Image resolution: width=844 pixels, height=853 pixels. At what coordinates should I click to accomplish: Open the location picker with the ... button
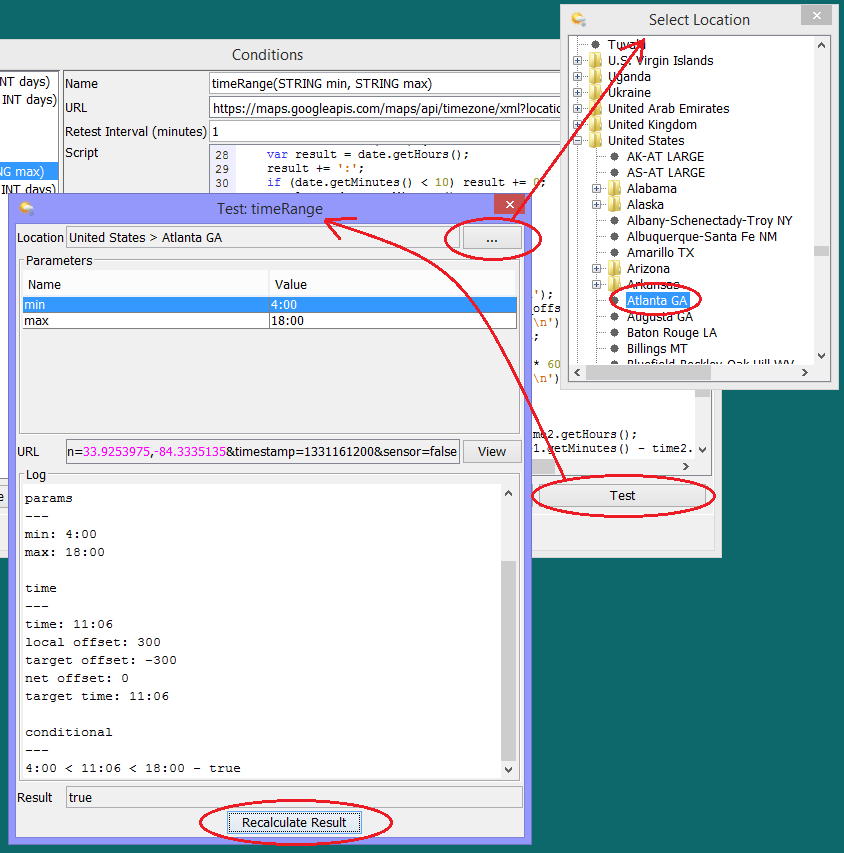492,238
